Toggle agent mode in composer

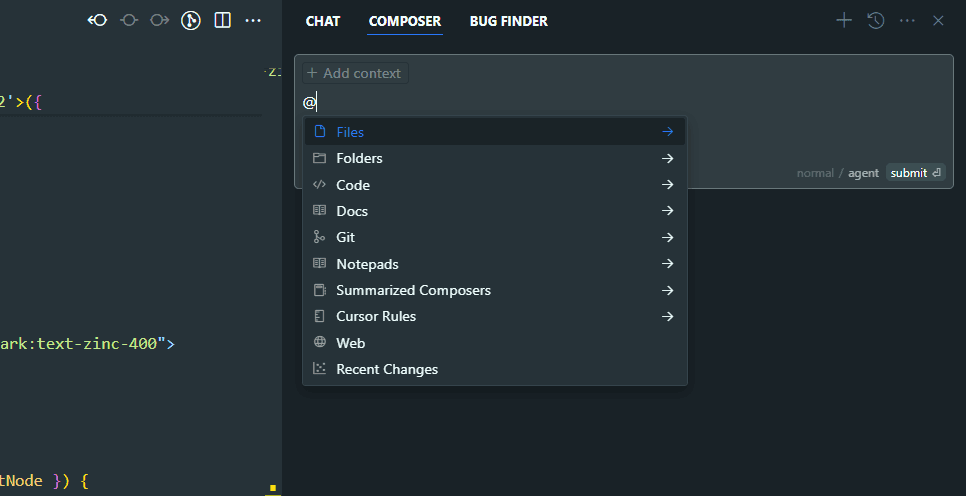(x=863, y=173)
